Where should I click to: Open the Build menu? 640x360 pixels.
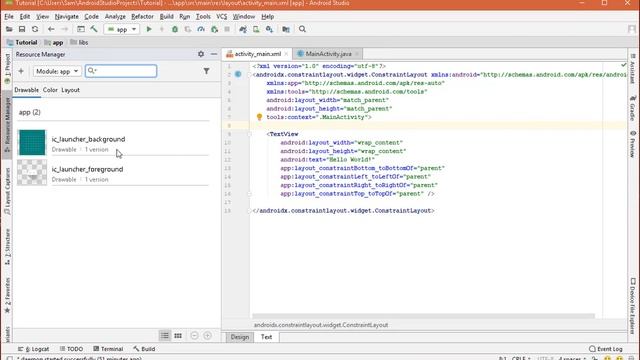point(167,17)
